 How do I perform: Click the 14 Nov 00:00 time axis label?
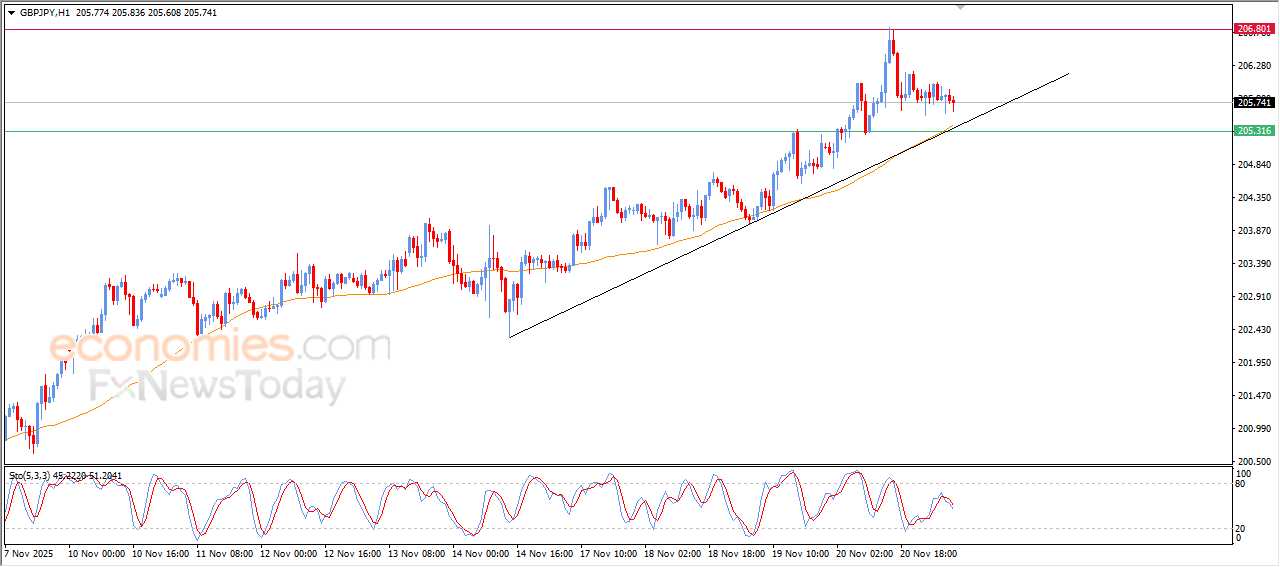[x=482, y=552]
